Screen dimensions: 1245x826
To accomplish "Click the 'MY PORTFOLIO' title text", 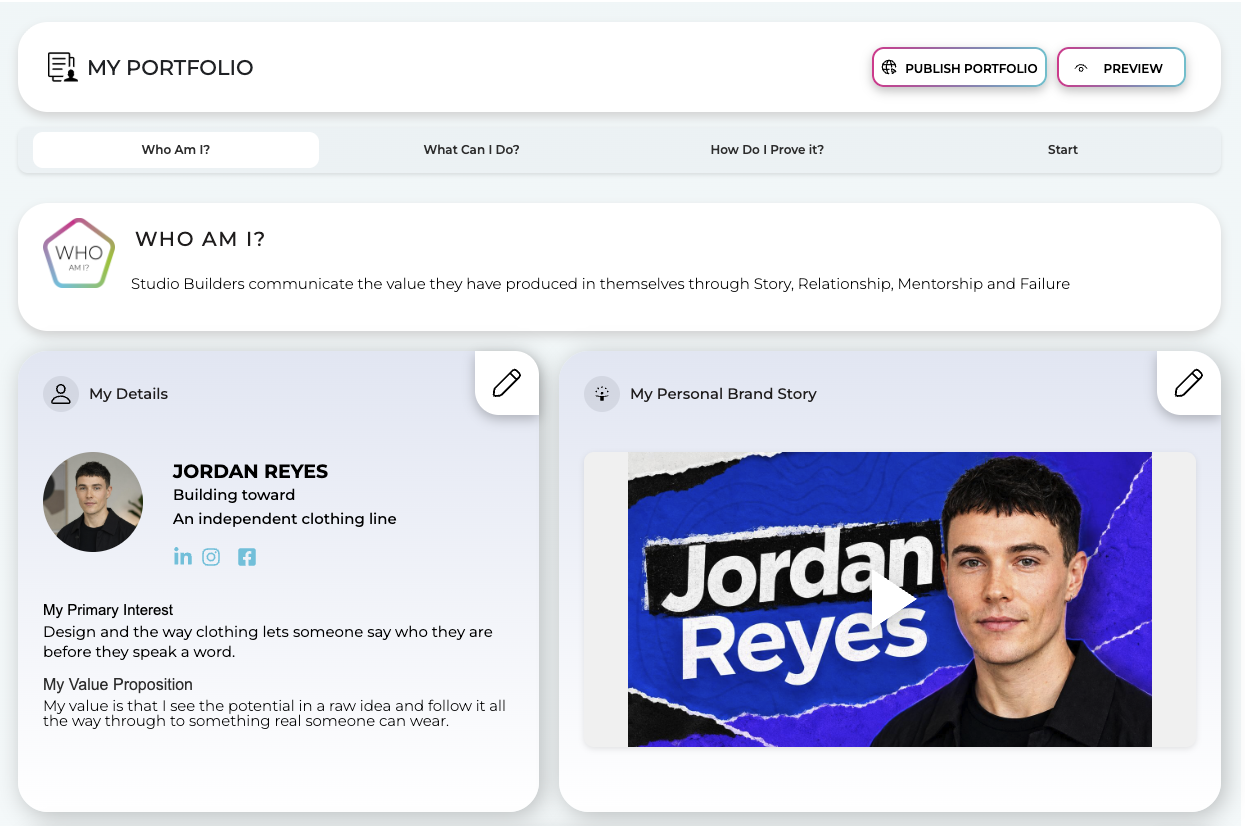I will [x=170, y=68].
